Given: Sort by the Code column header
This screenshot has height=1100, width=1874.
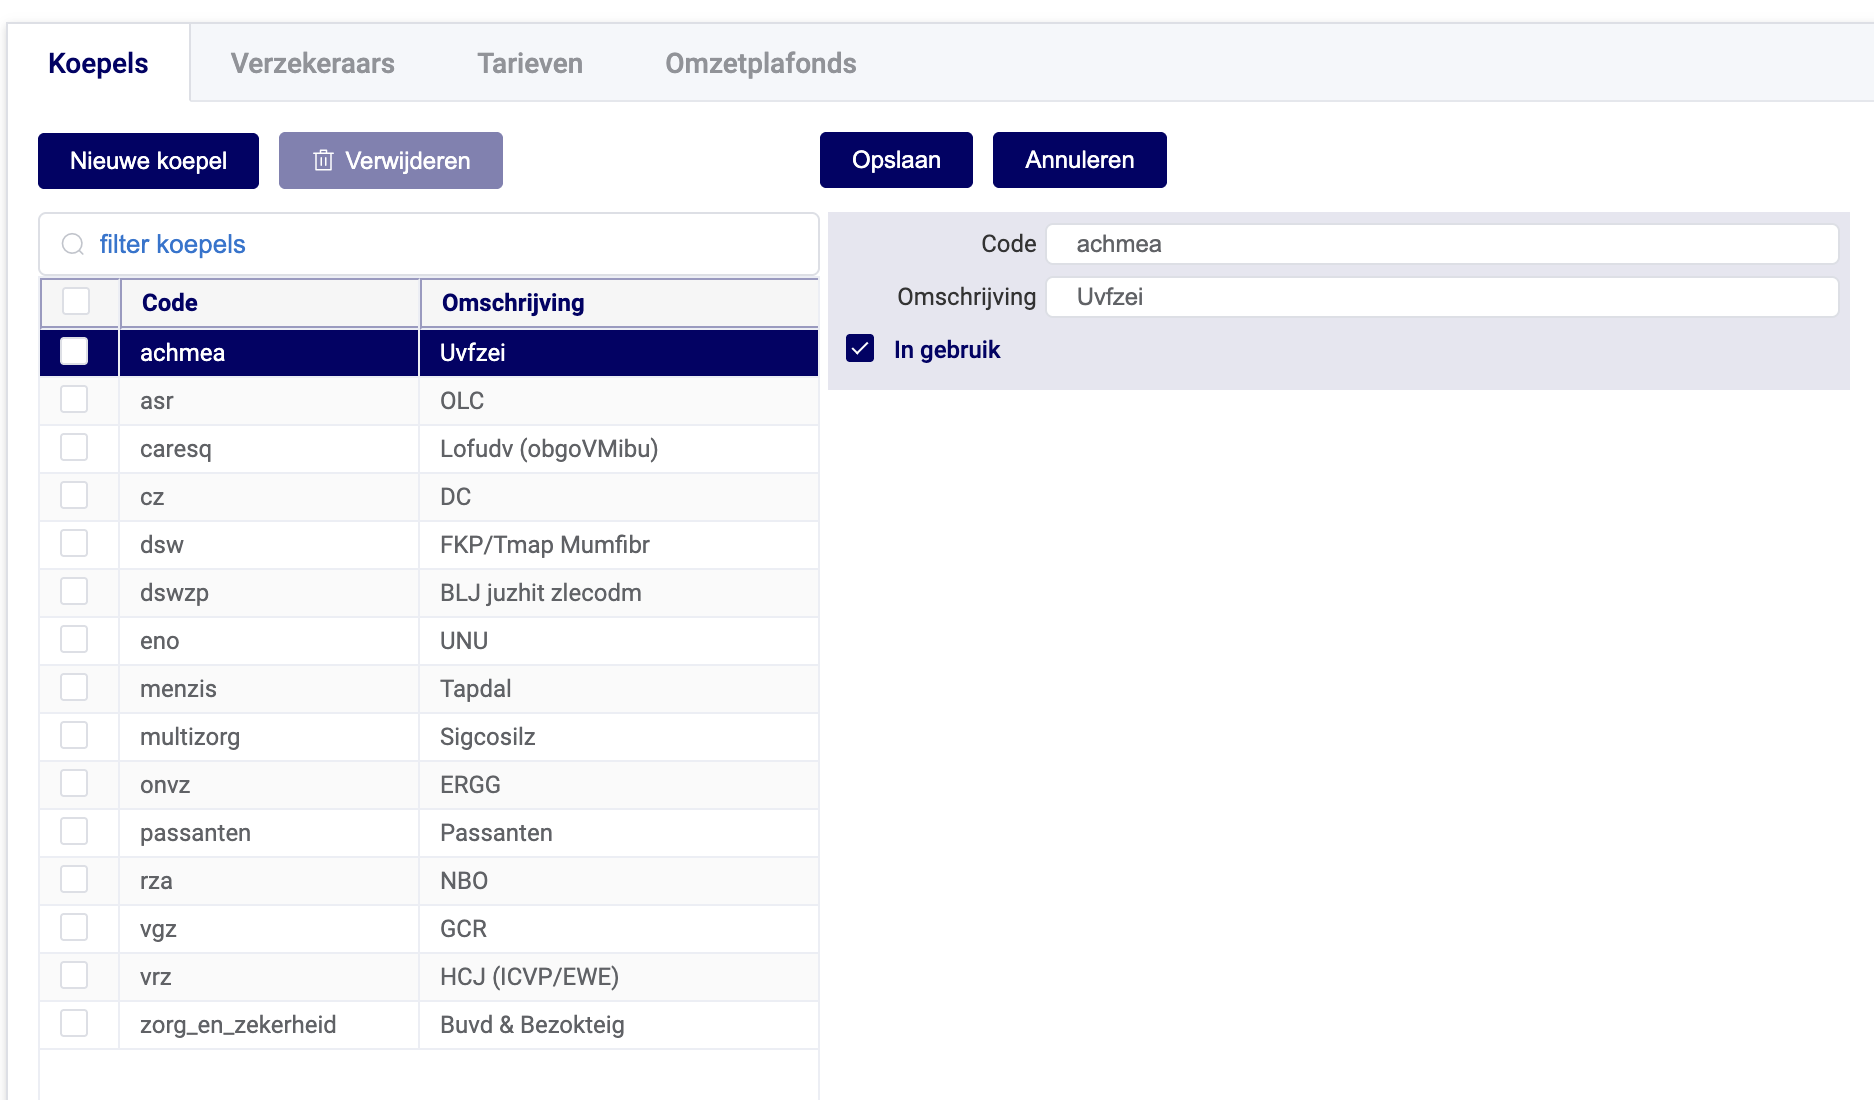Looking at the screenshot, I should tap(170, 303).
